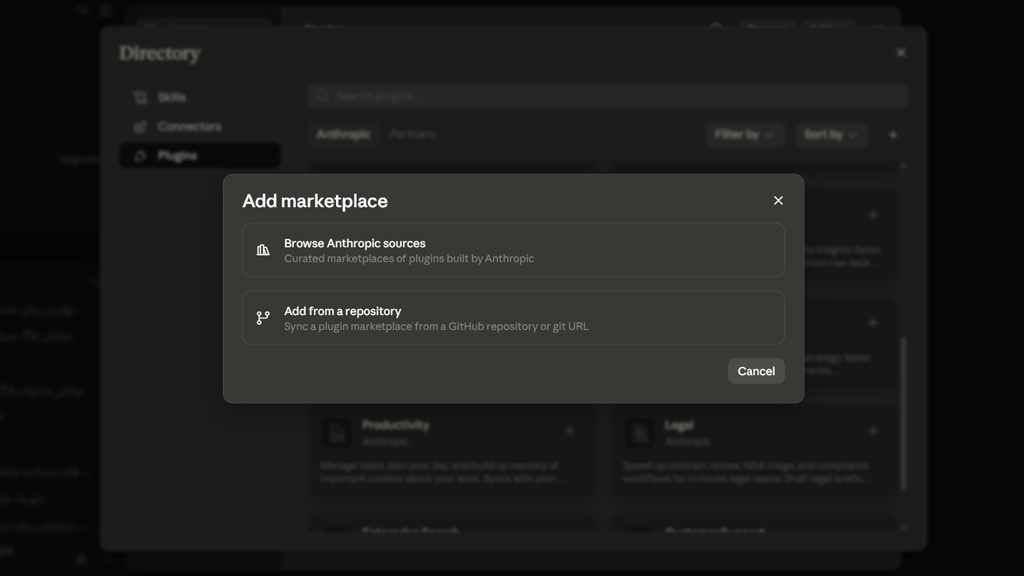Image resolution: width=1024 pixels, height=576 pixels.
Task: Click the Skills sidebar icon
Action: (140, 97)
